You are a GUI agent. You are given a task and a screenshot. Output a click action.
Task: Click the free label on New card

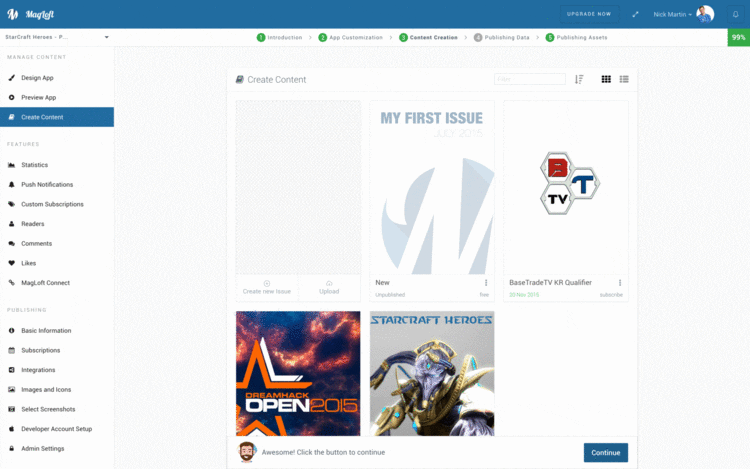pyautogui.click(x=484, y=294)
